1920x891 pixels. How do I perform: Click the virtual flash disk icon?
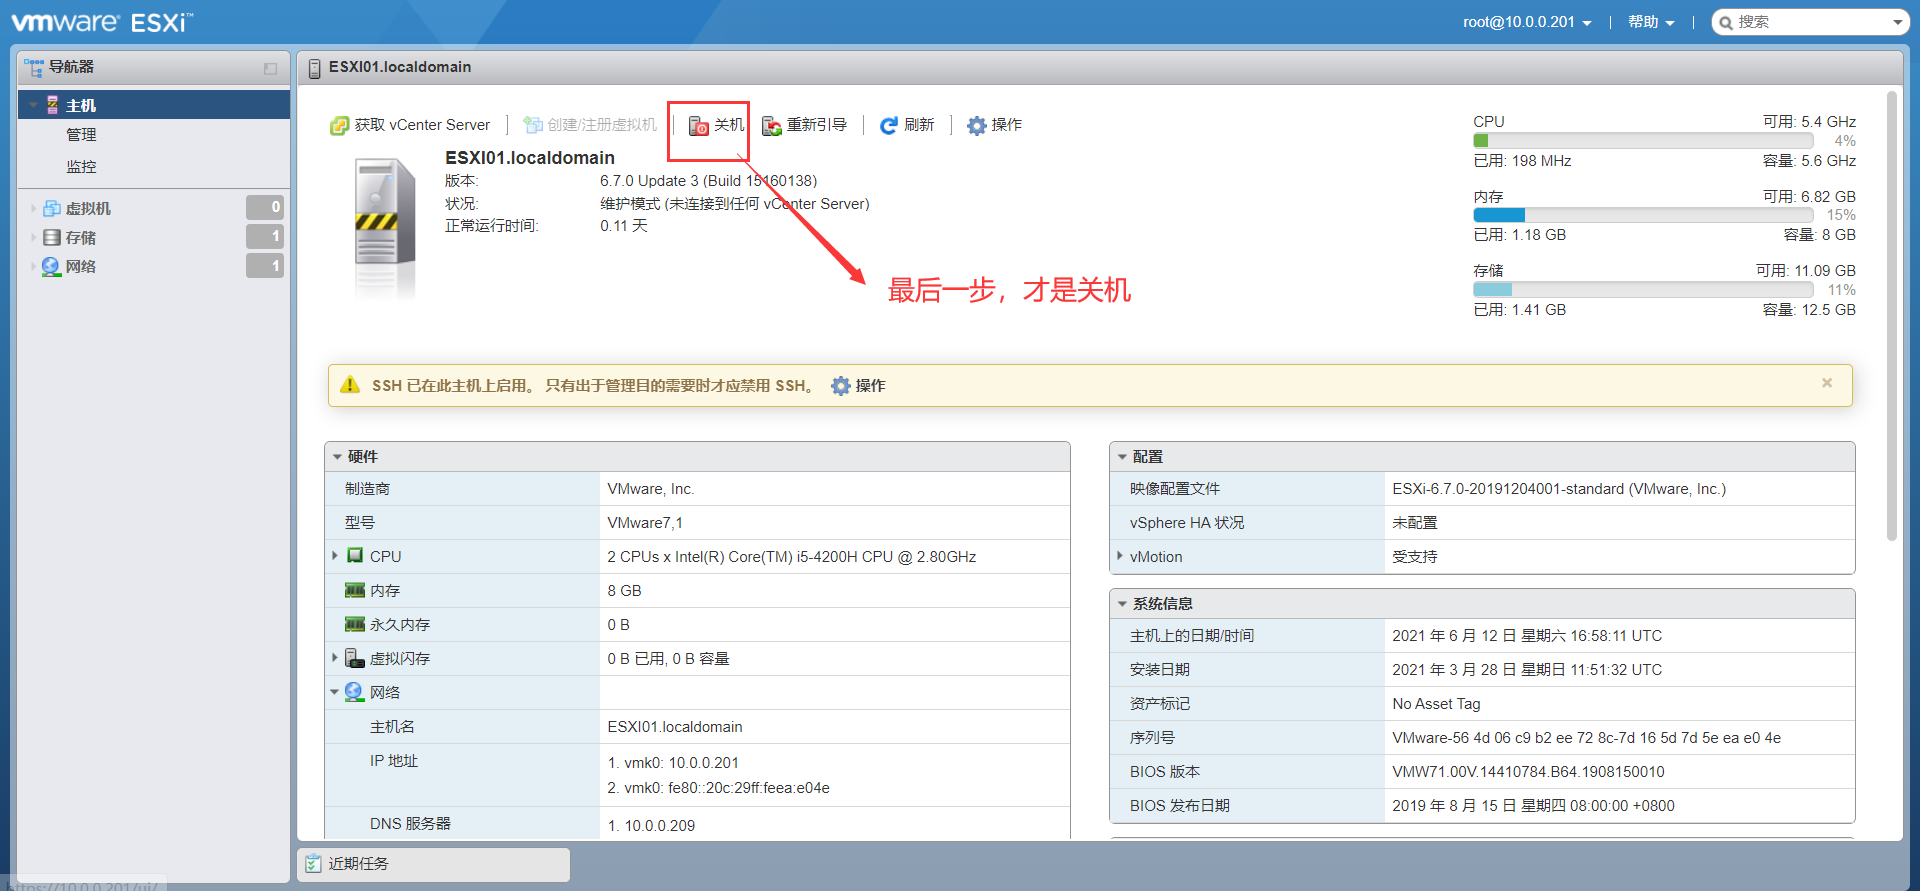354,657
